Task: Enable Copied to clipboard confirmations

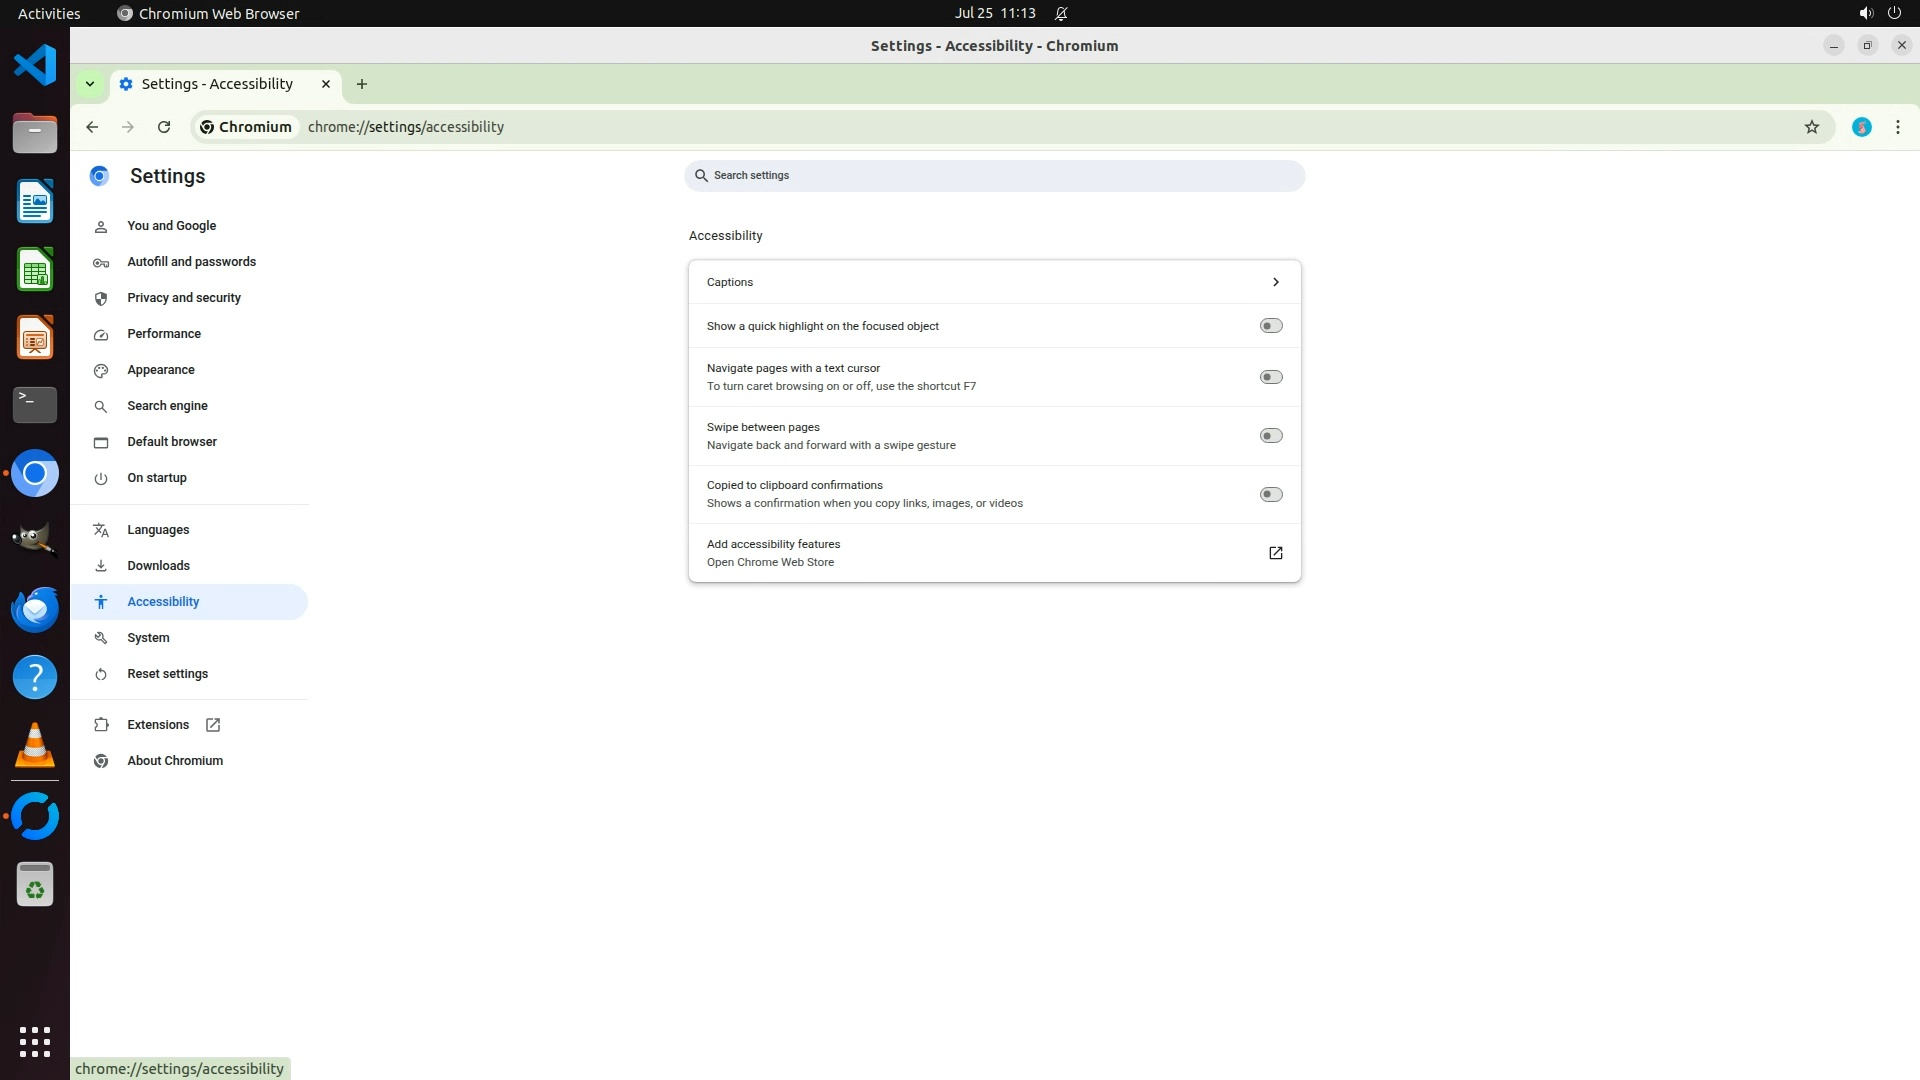Action: [x=1270, y=494]
